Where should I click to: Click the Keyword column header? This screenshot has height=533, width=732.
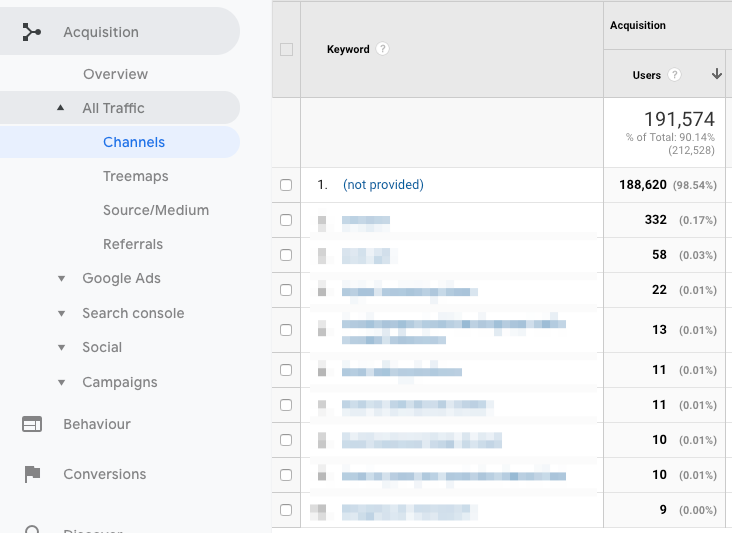tap(348, 49)
